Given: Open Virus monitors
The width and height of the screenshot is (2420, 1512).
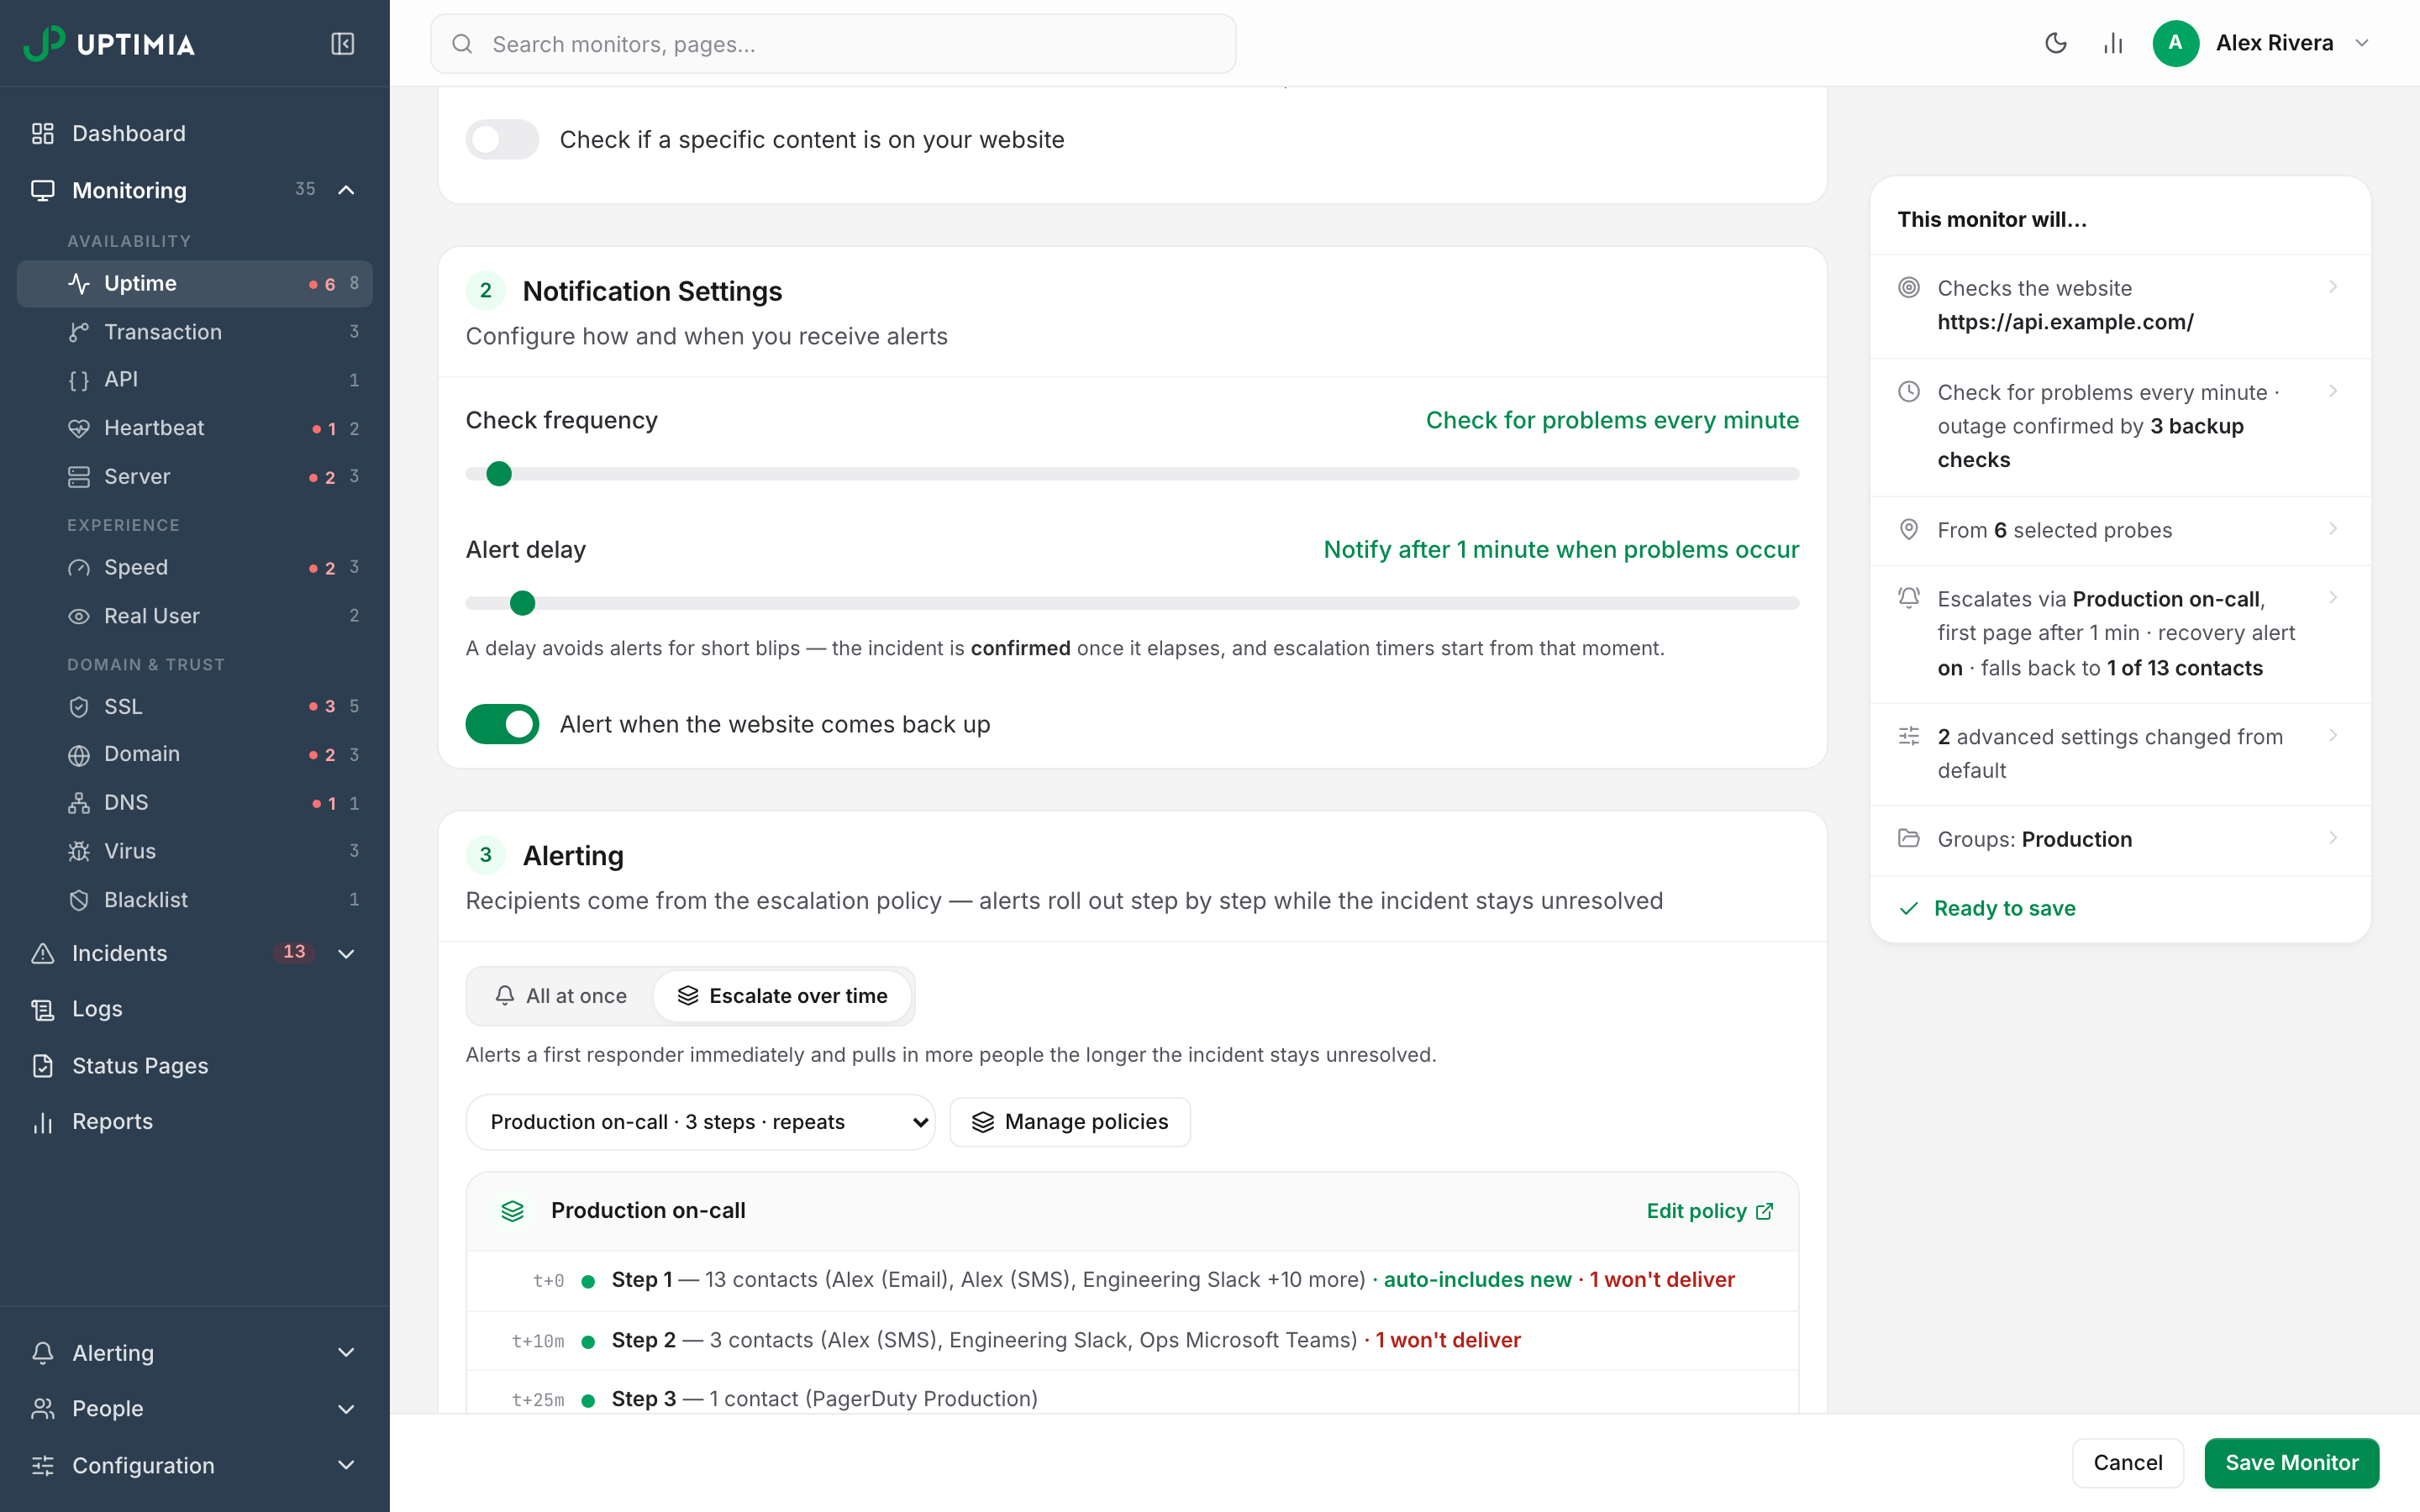Looking at the screenshot, I should pos(195,851).
